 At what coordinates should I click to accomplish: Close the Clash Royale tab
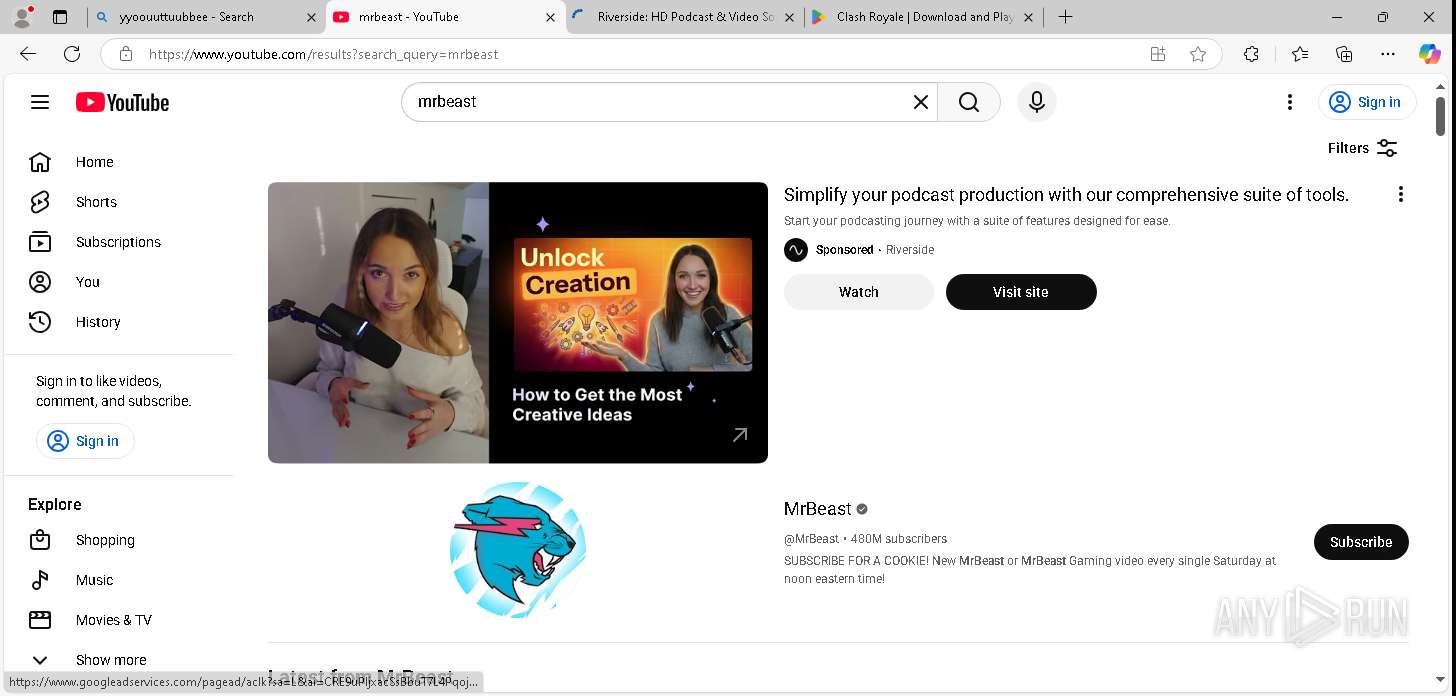[1029, 17]
